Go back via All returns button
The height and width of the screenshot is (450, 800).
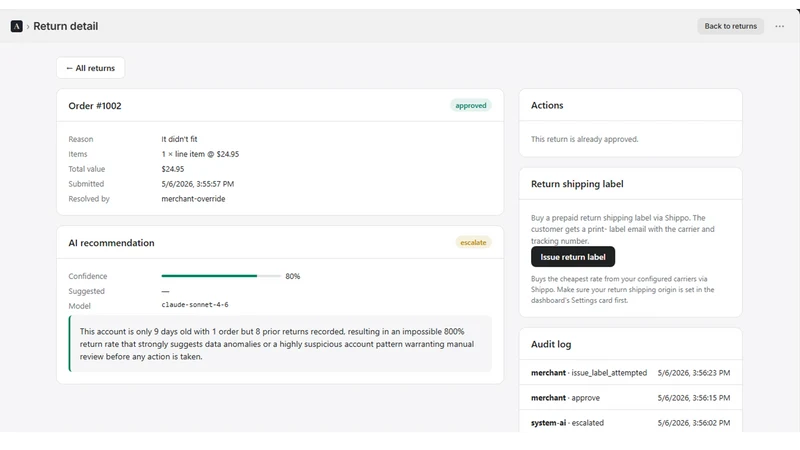click(90, 68)
